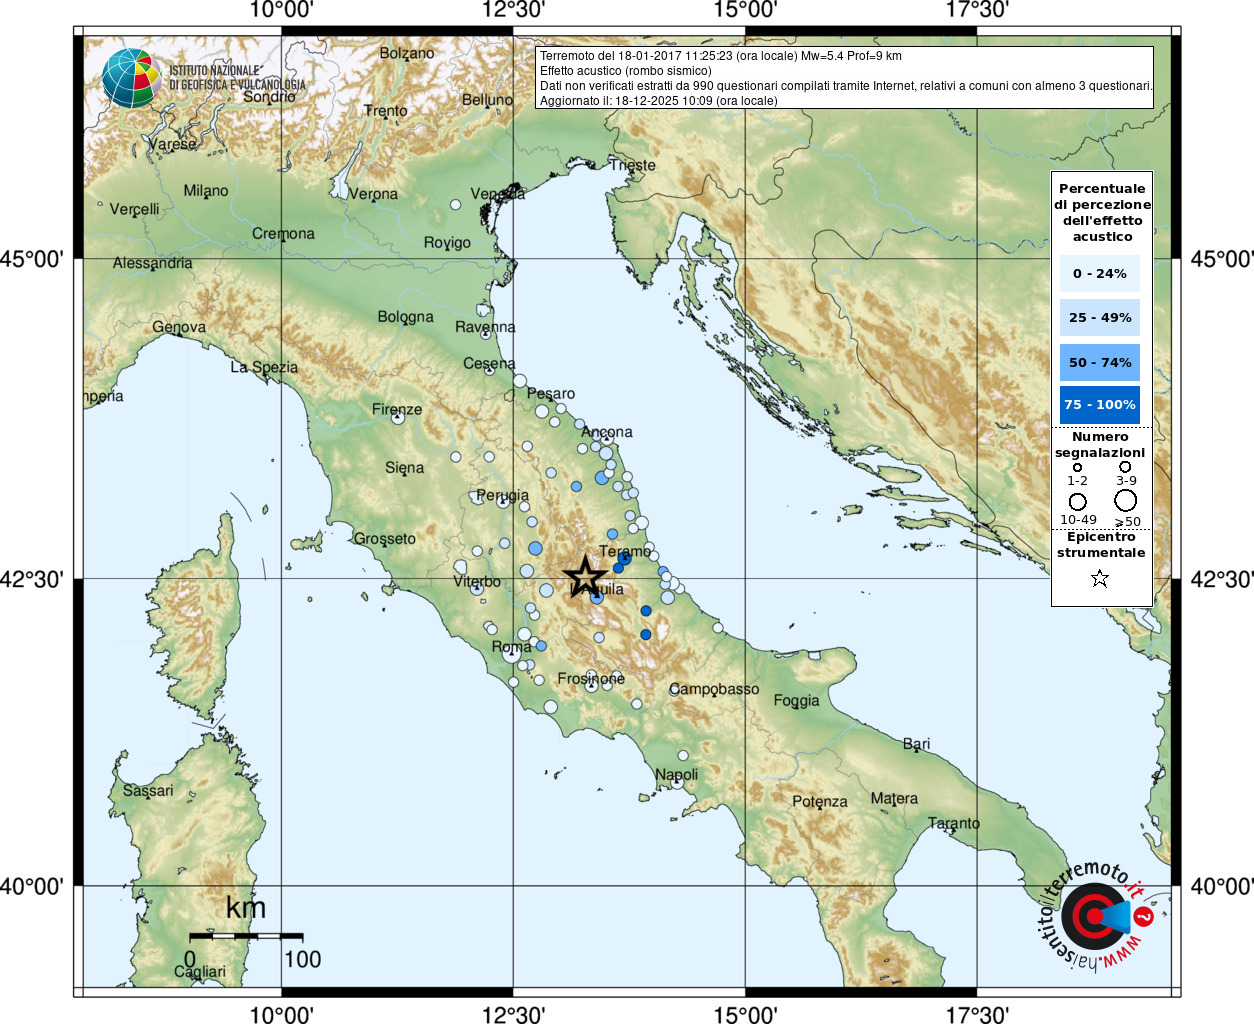This screenshot has width=1254, height=1024.
Task: Click the Firenze city label
Action: (x=397, y=409)
